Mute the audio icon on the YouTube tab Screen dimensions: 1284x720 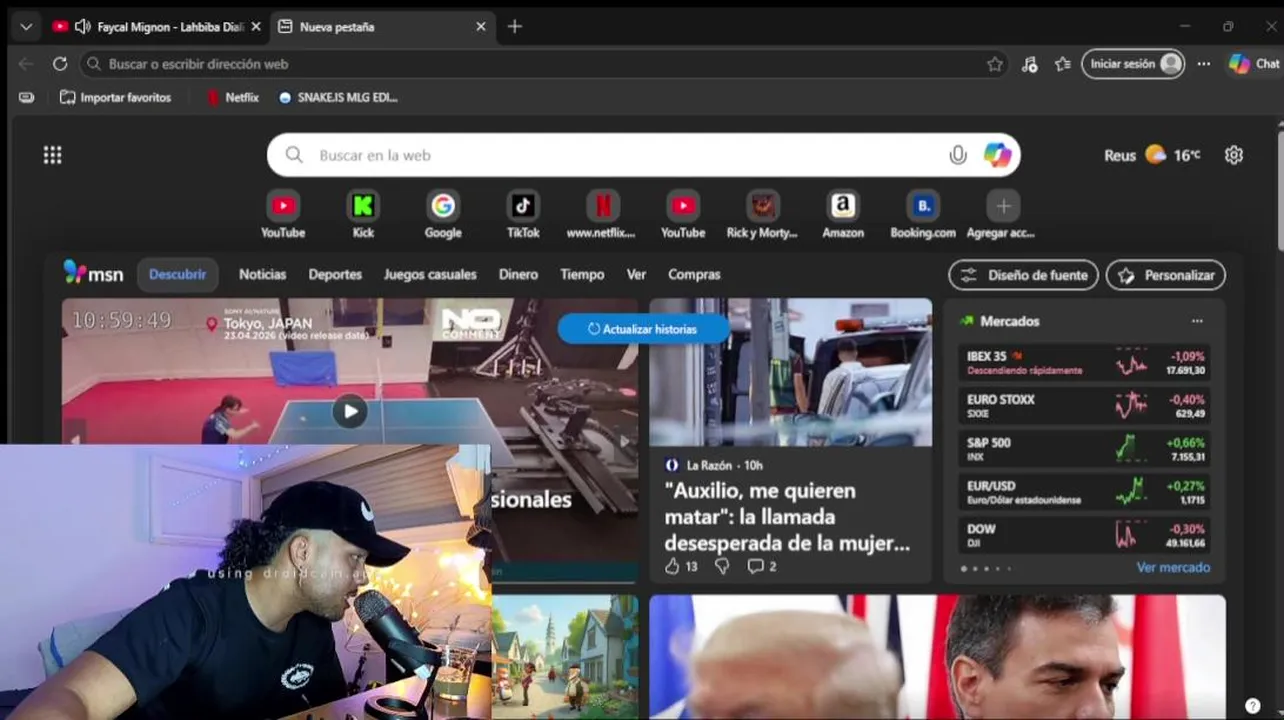pos(83,27)
